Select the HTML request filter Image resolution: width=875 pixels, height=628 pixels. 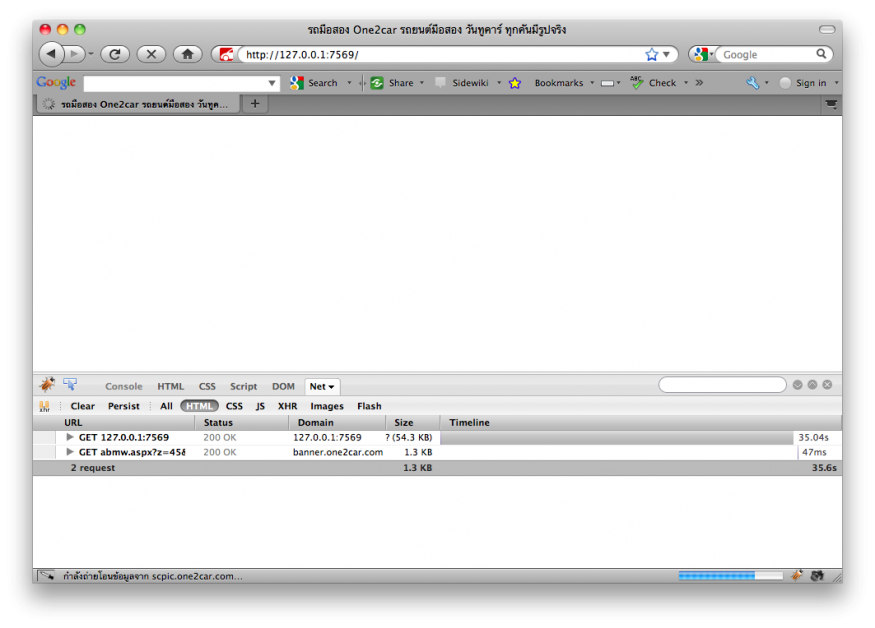[x=199, y=406]
